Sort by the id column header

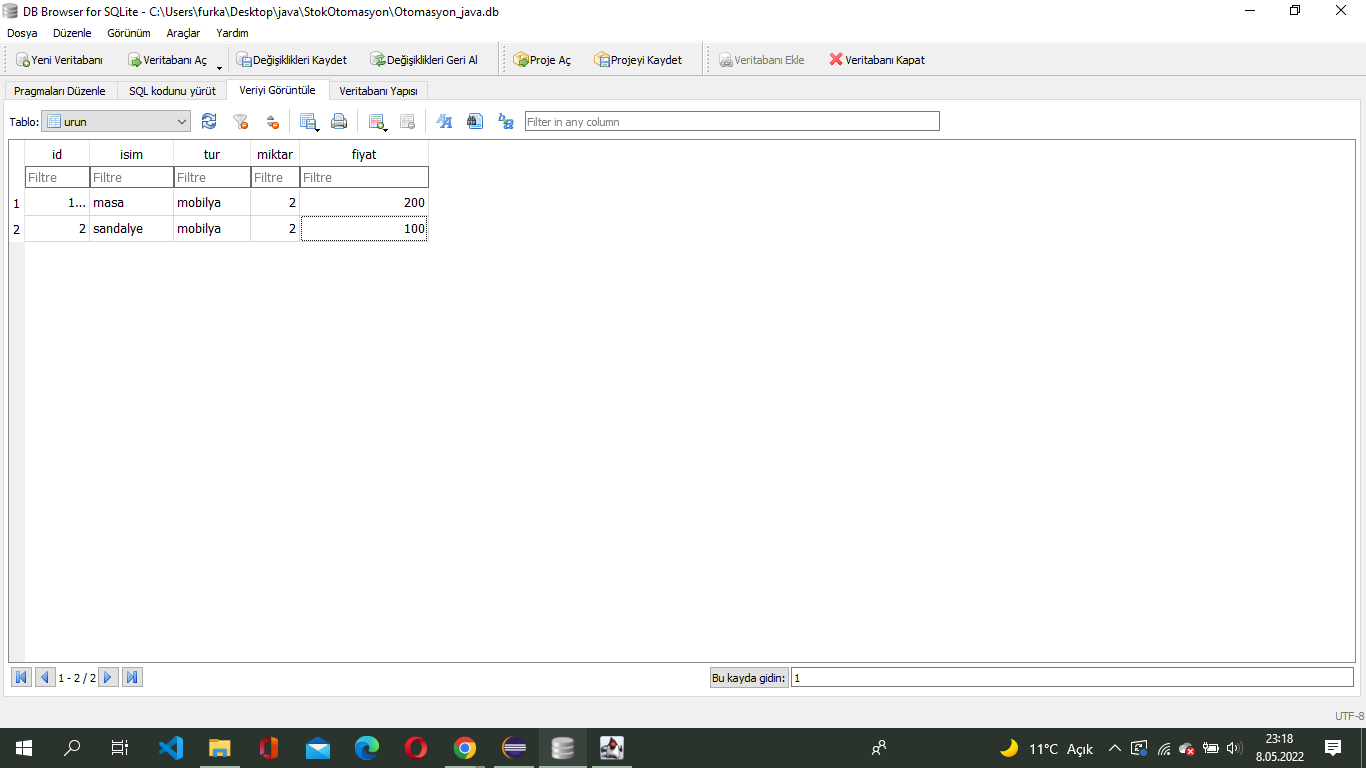(x=57, y=154)
